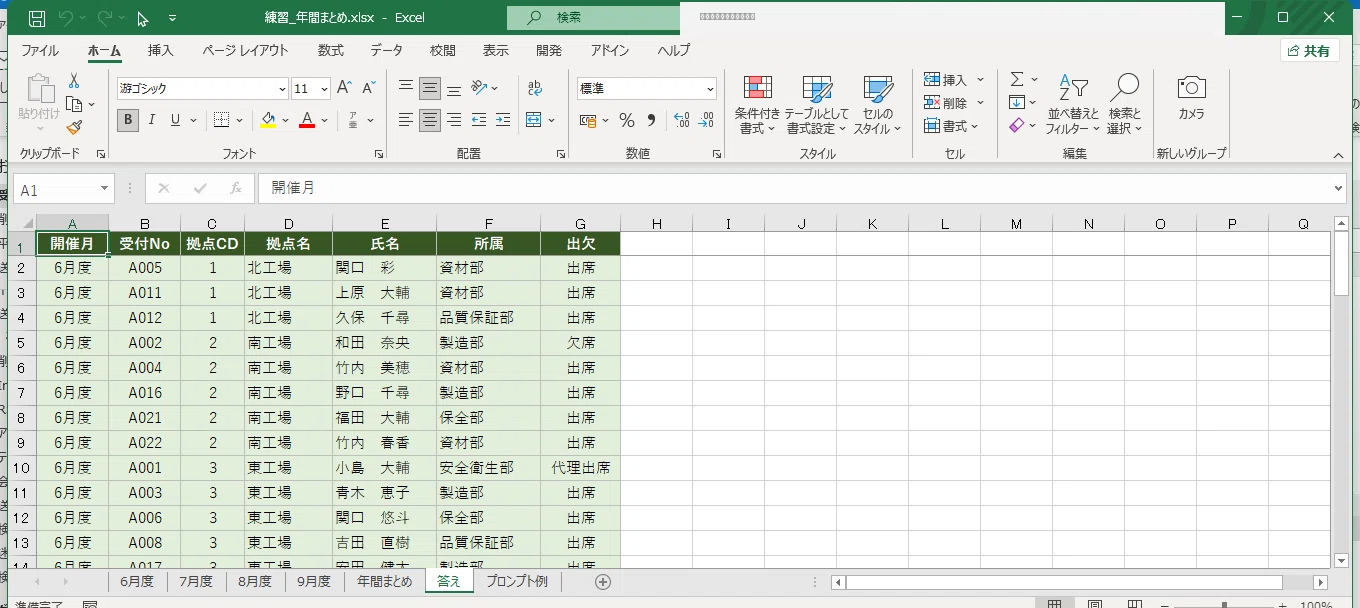Toggle Underline formatting
The image size is (1360, 608).
[176, 120]
